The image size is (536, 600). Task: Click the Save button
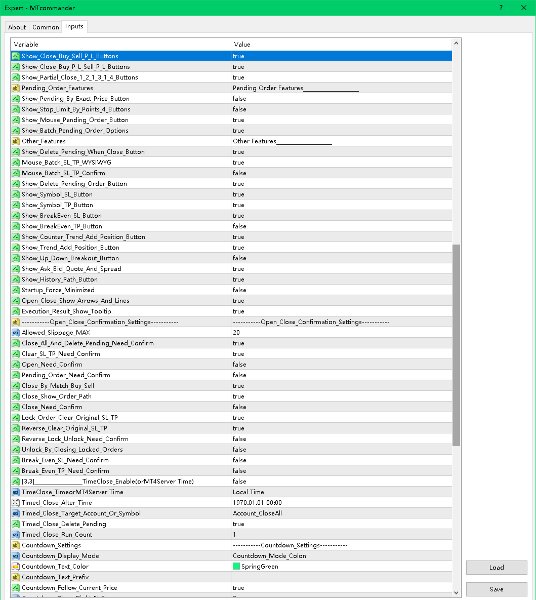point(496,589)
